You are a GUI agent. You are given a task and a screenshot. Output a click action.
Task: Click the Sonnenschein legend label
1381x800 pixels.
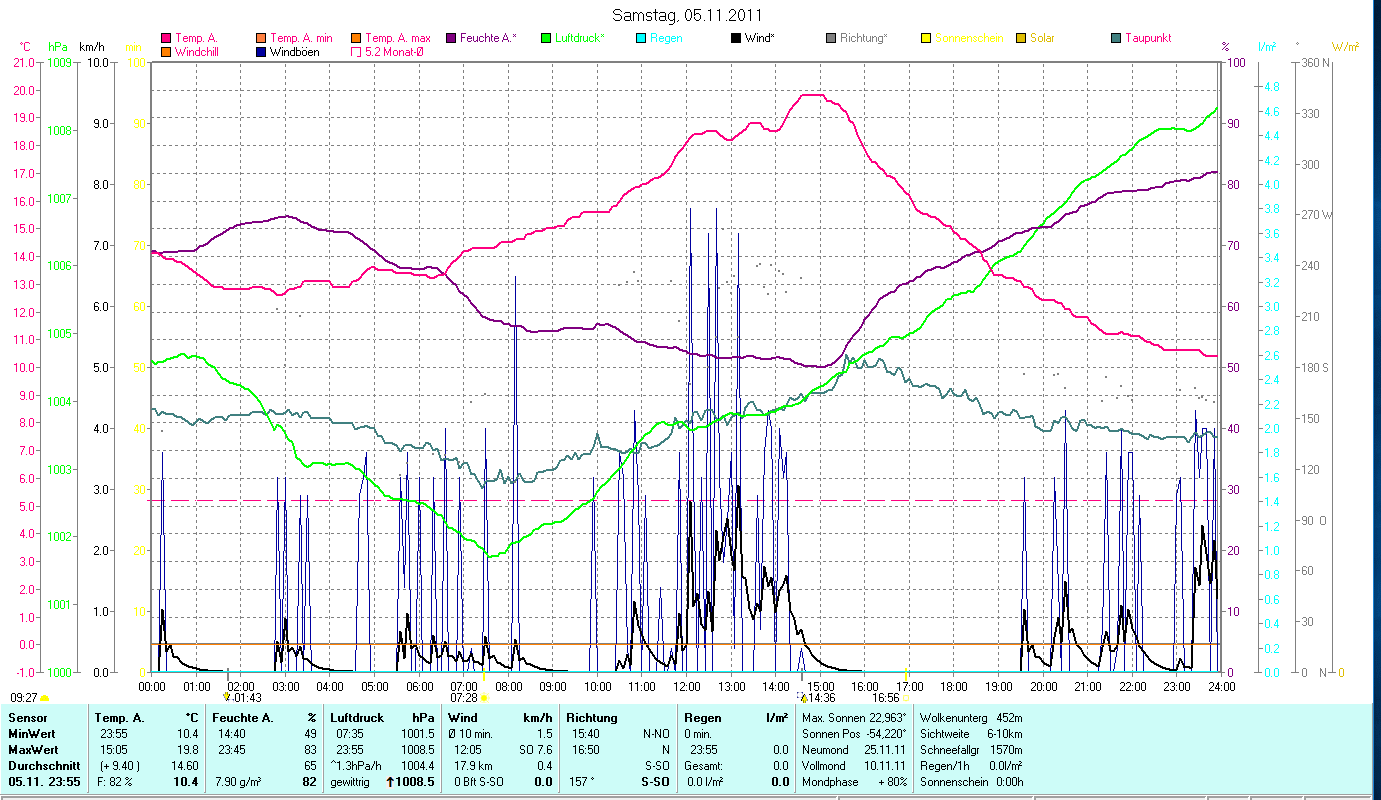click(x=968, y=38)
